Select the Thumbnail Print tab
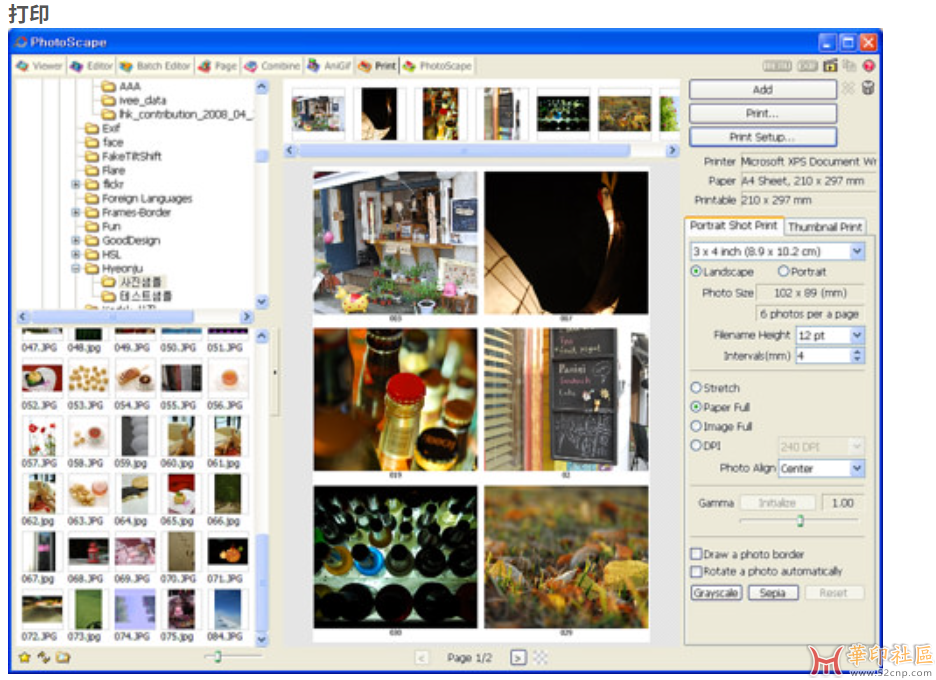The image size is (936, 680). (825, 227)
